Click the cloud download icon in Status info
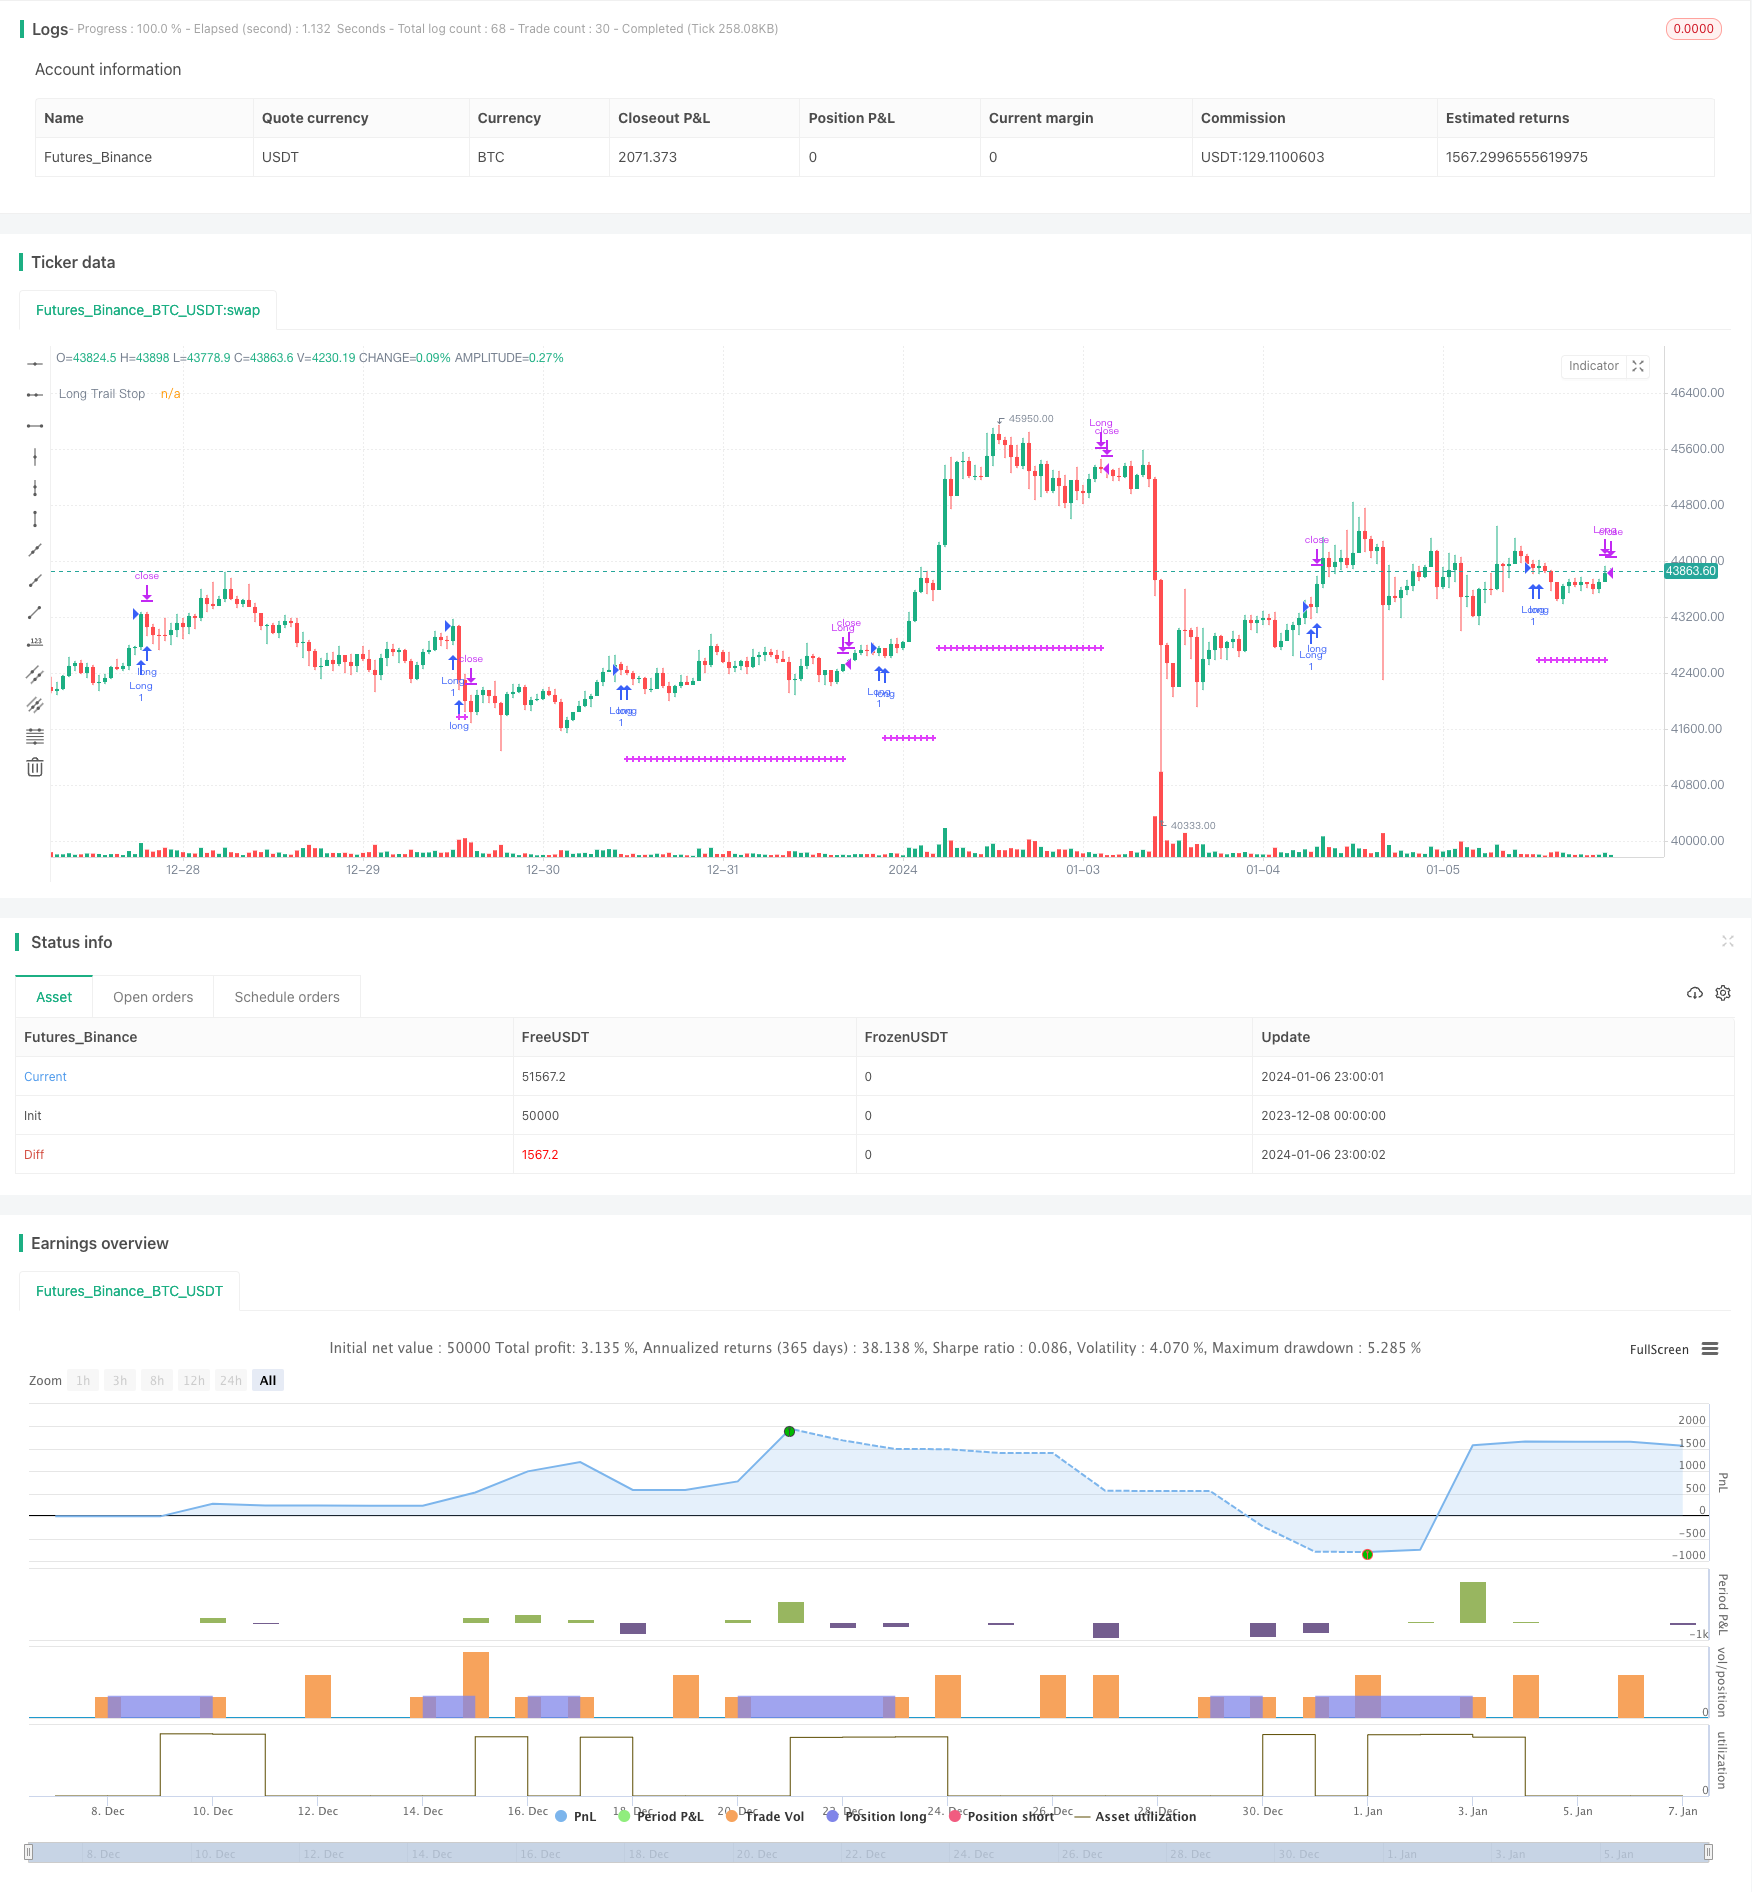 (1694, 993)
